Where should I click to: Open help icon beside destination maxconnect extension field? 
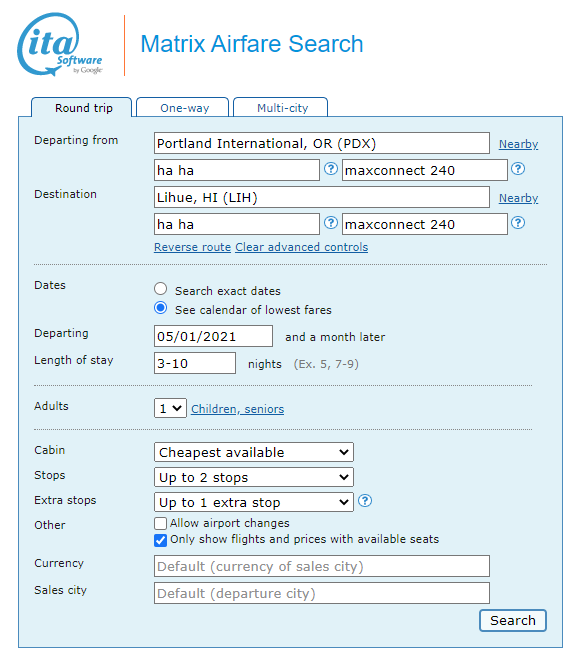coord(518,223)
